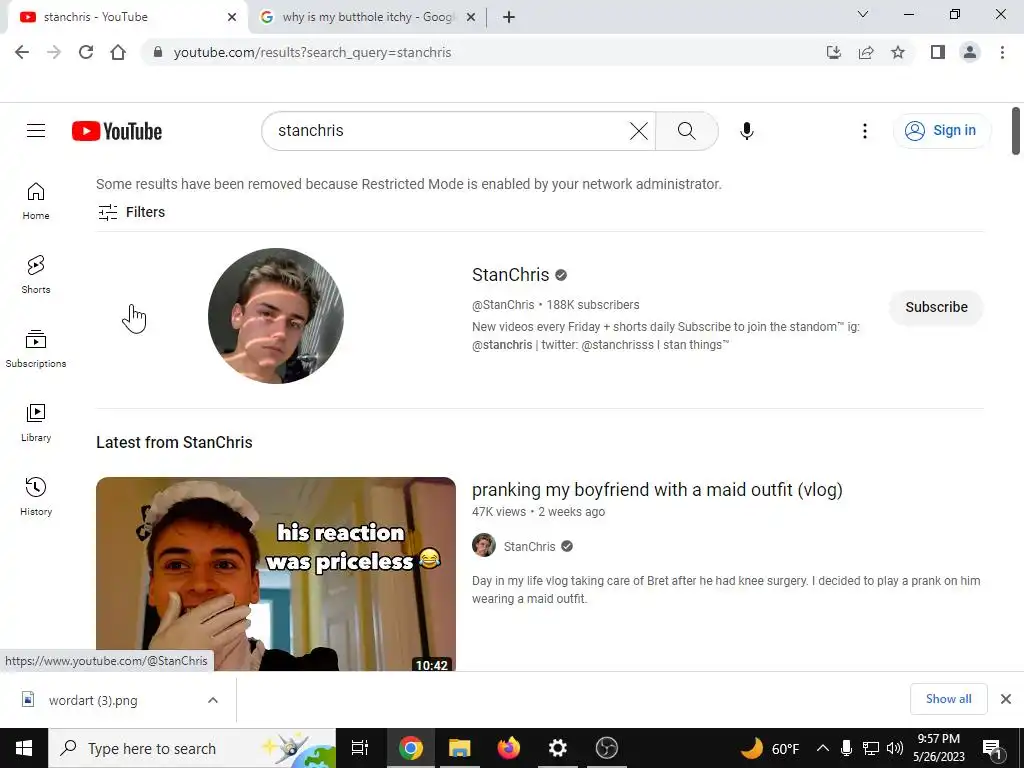Open the 60°F weather widget
1024x768 pixels.
(769, 748)
